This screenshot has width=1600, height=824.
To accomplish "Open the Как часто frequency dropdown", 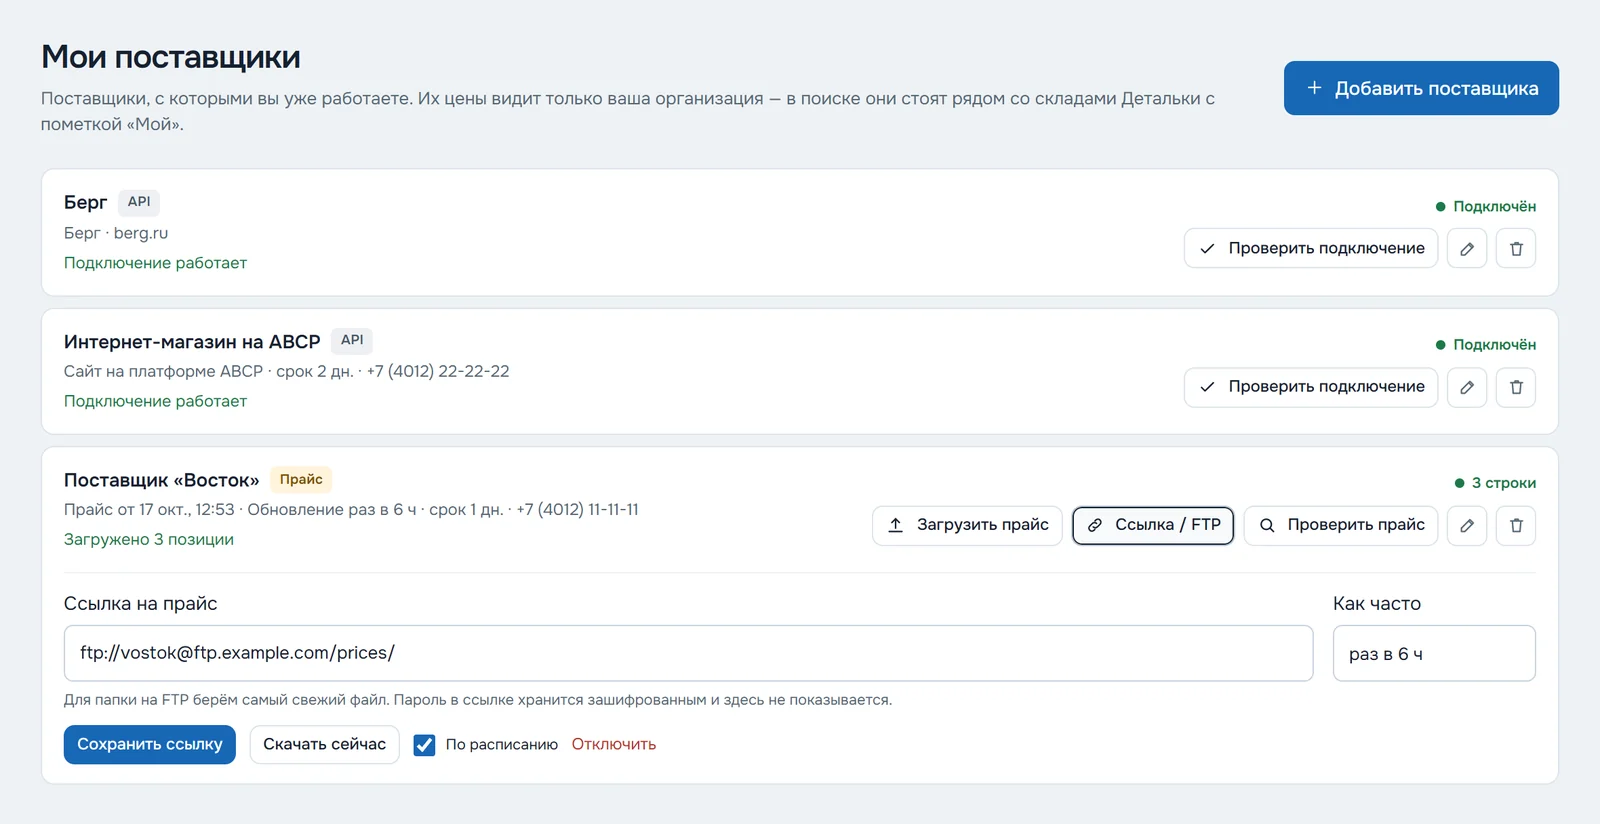I will [x=1434, y=653].
